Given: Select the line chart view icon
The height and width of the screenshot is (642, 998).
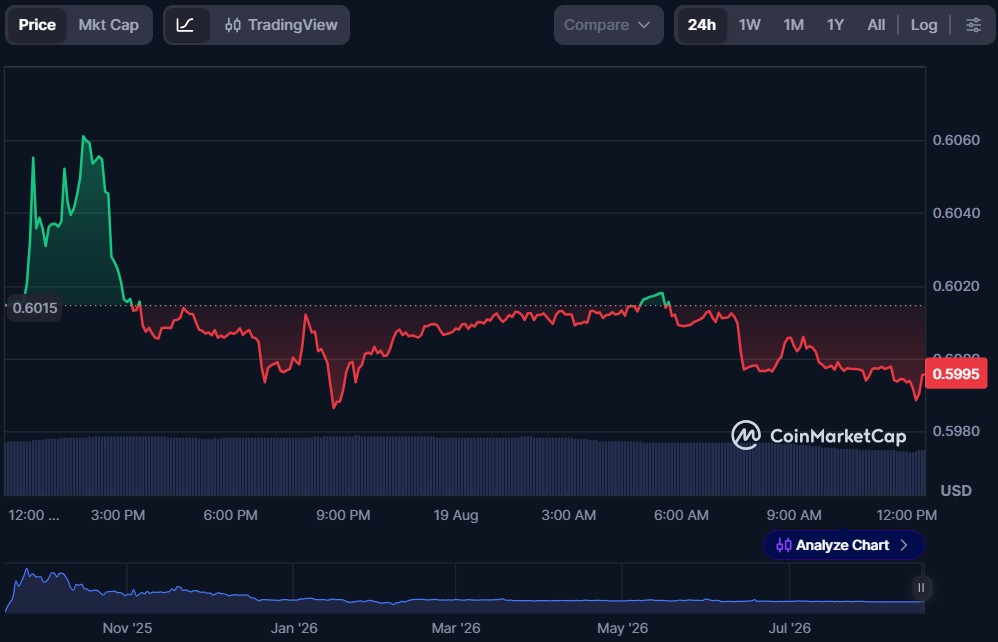Looking at the screenshot, I should tap(185, 25).
